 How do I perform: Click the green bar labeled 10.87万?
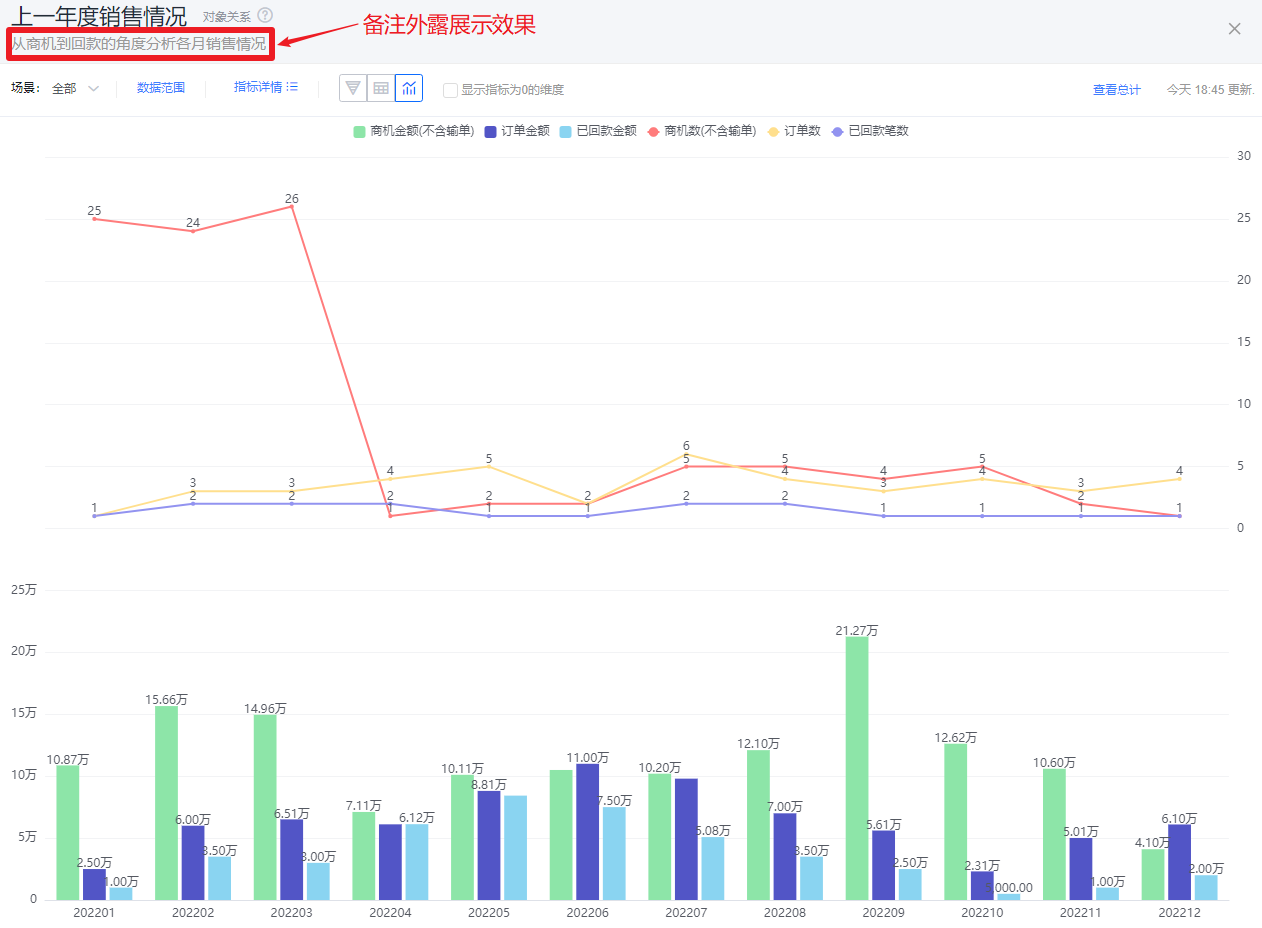point(68,833)
